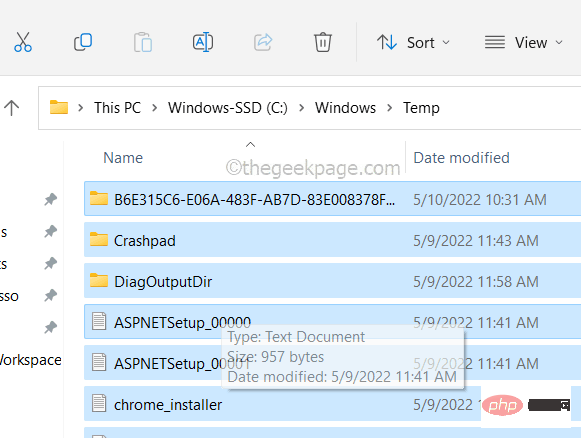Open the Sort dropdown menu
581x438 pixels.
(x=414, y=43)
